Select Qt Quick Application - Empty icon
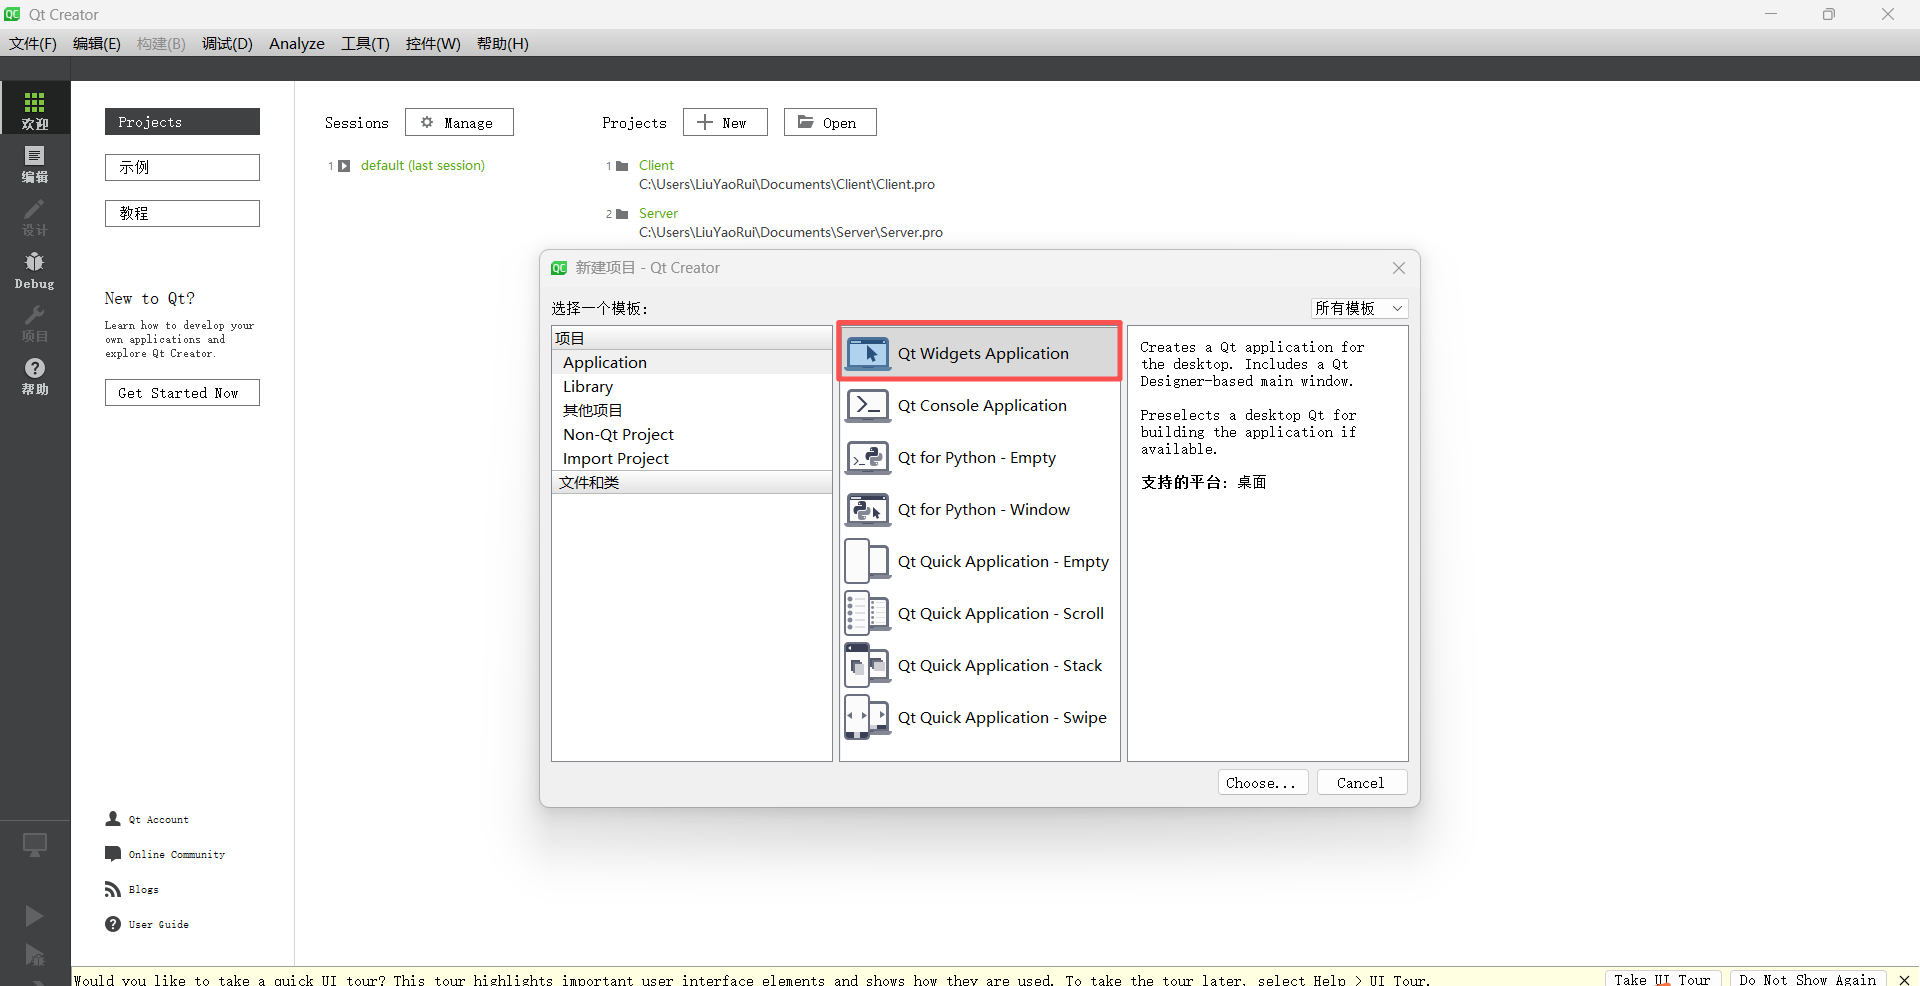The image size is (1920, 986). coord(867,561)
